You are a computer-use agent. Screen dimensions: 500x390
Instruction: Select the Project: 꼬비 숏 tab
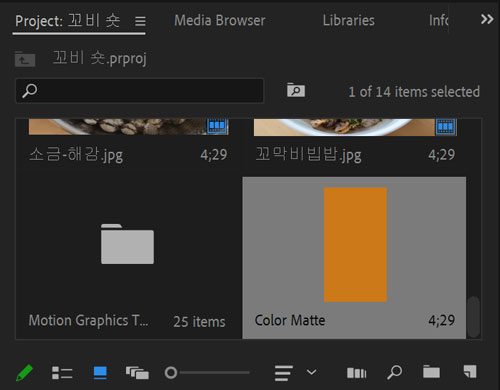pyautogui.click(x=68, y=21)
